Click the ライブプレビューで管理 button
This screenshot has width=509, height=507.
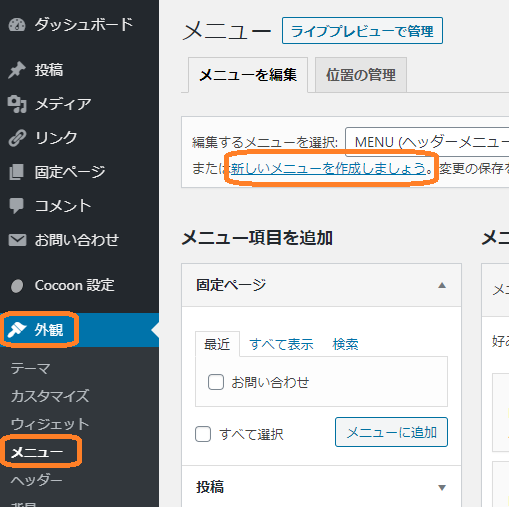point(362,31)
